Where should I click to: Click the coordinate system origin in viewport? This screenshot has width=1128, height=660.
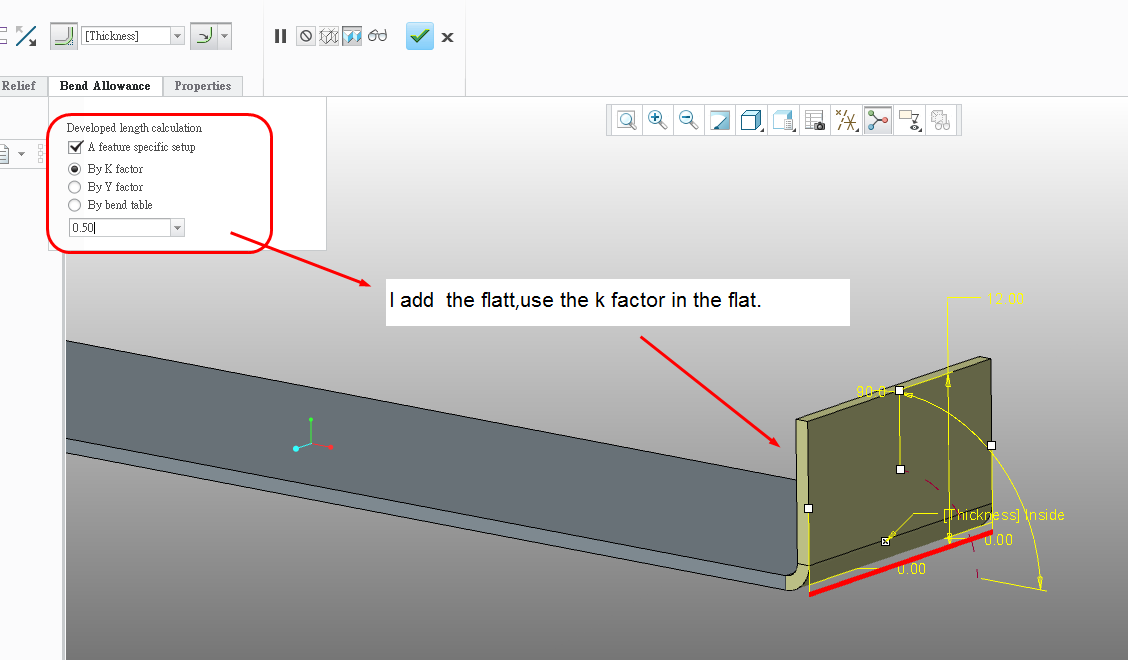pos(311,445)
